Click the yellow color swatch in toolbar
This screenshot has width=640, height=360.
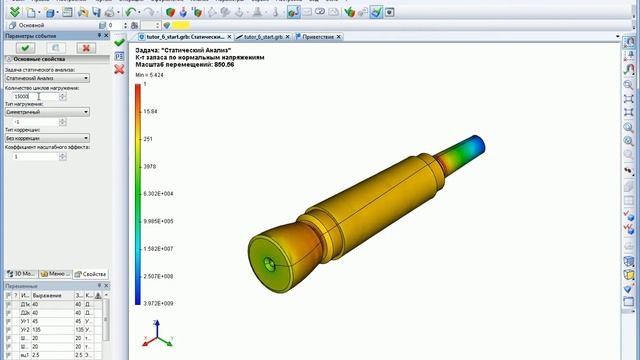[x=181, y=25]
